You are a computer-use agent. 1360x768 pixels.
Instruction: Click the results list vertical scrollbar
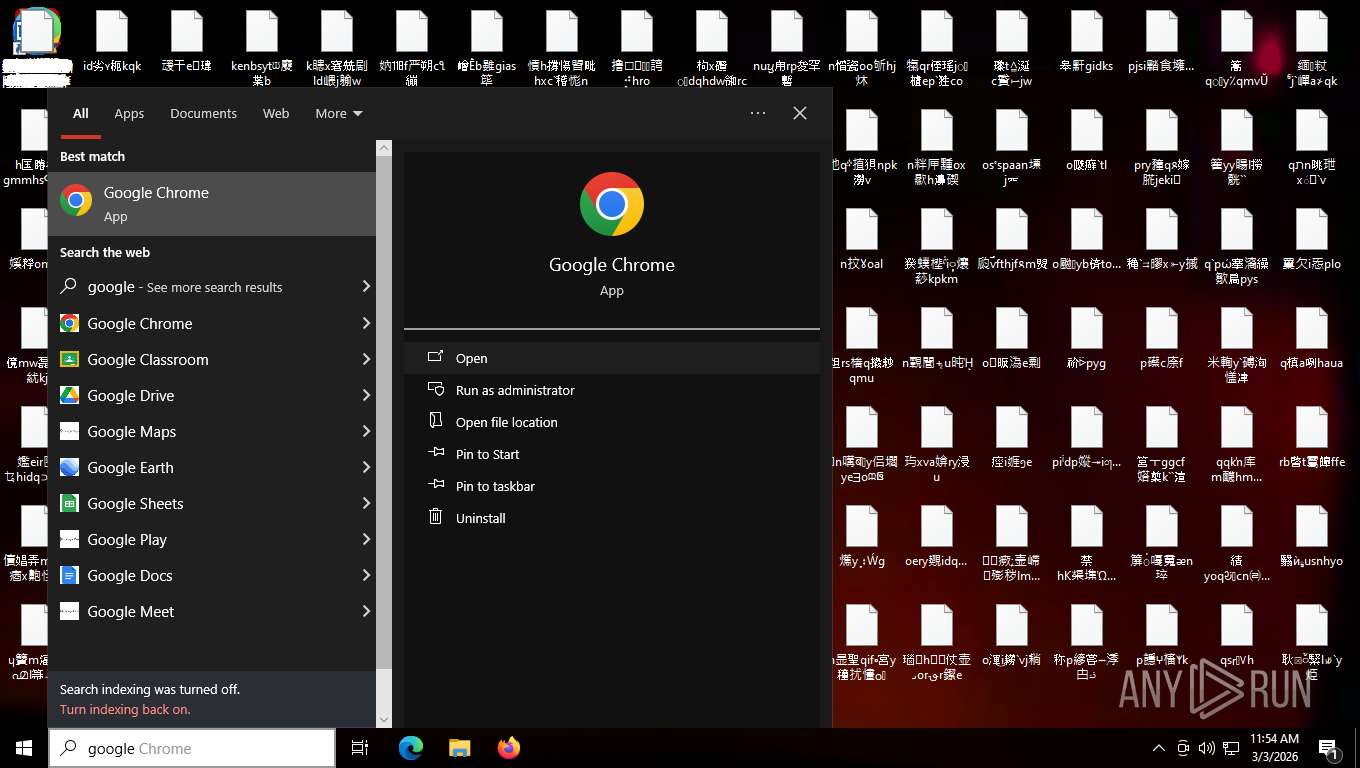(384, 413)
